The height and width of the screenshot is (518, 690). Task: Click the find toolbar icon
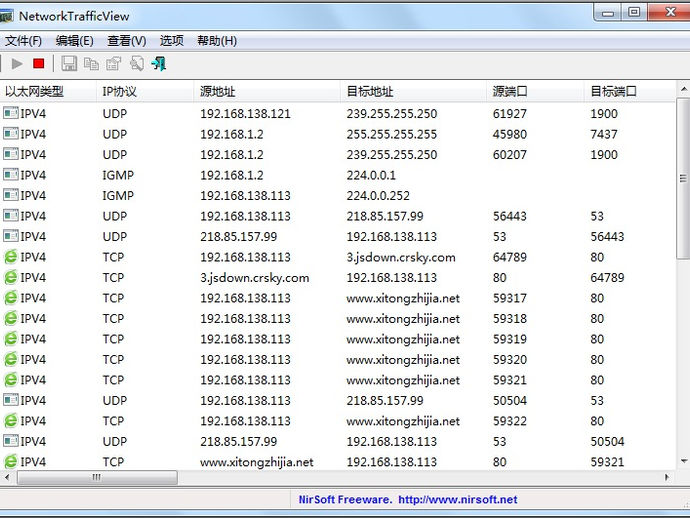137,64
